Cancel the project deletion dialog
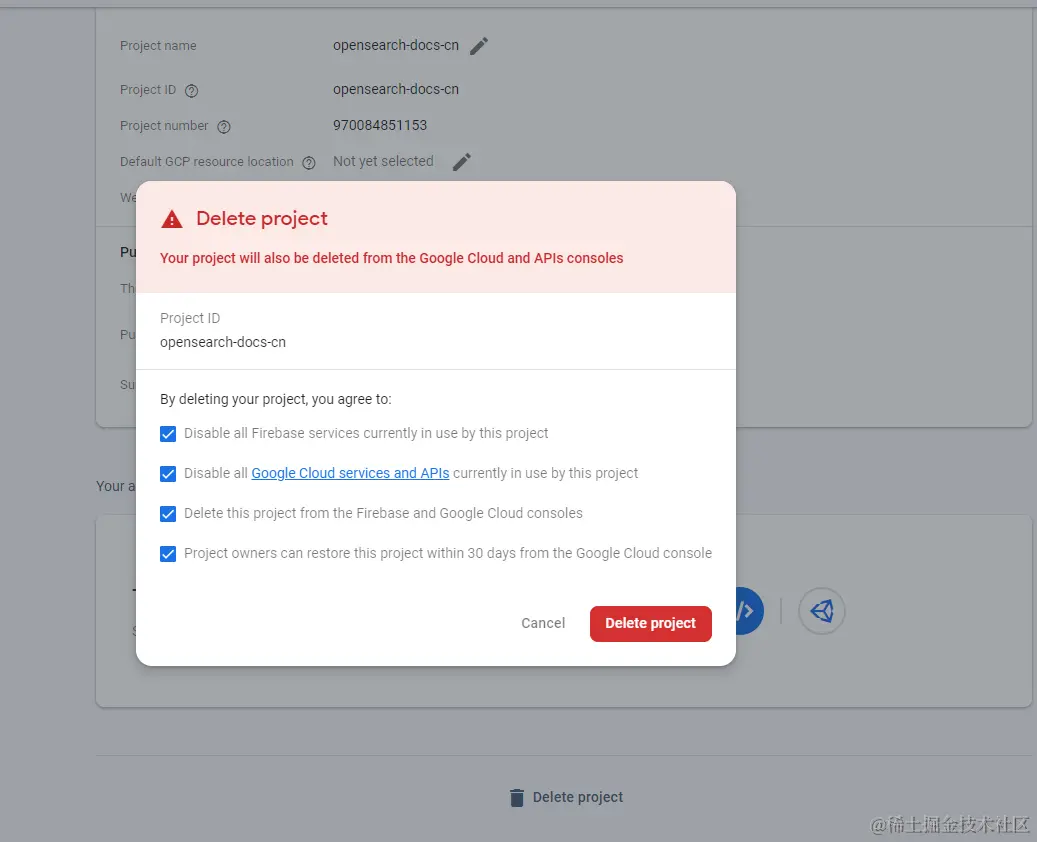 [x=543, y=622]
